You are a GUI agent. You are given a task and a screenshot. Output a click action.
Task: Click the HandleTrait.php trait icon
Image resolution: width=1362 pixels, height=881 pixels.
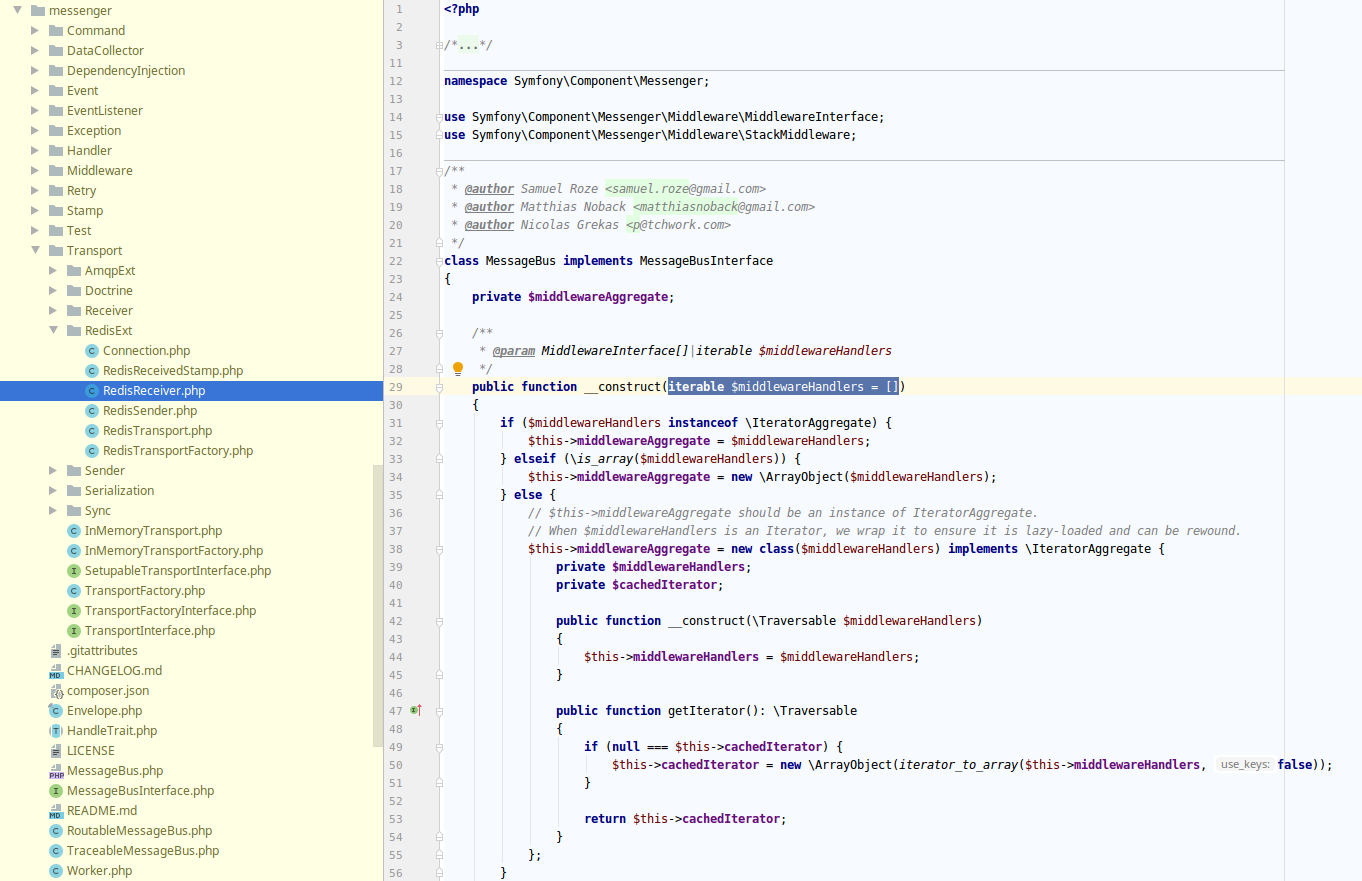pyautogui.click(x=56, y=731)
